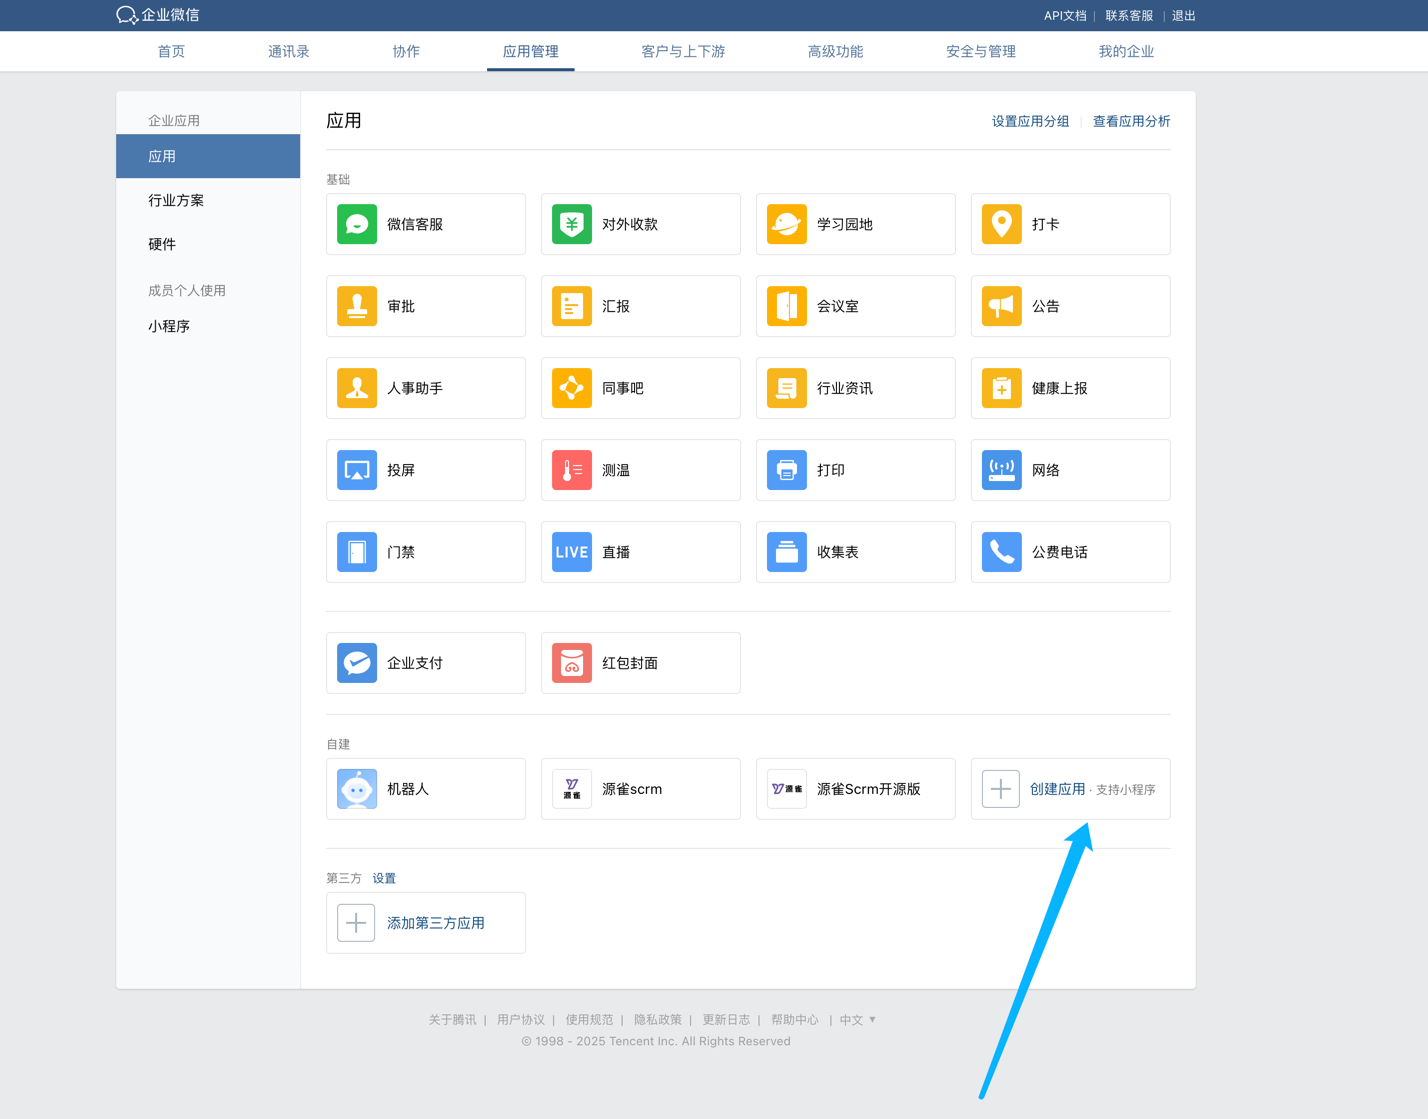Open the 公告 megaphone icon
Viewport: 1428px width, 1119px height.
(1001, 306)
